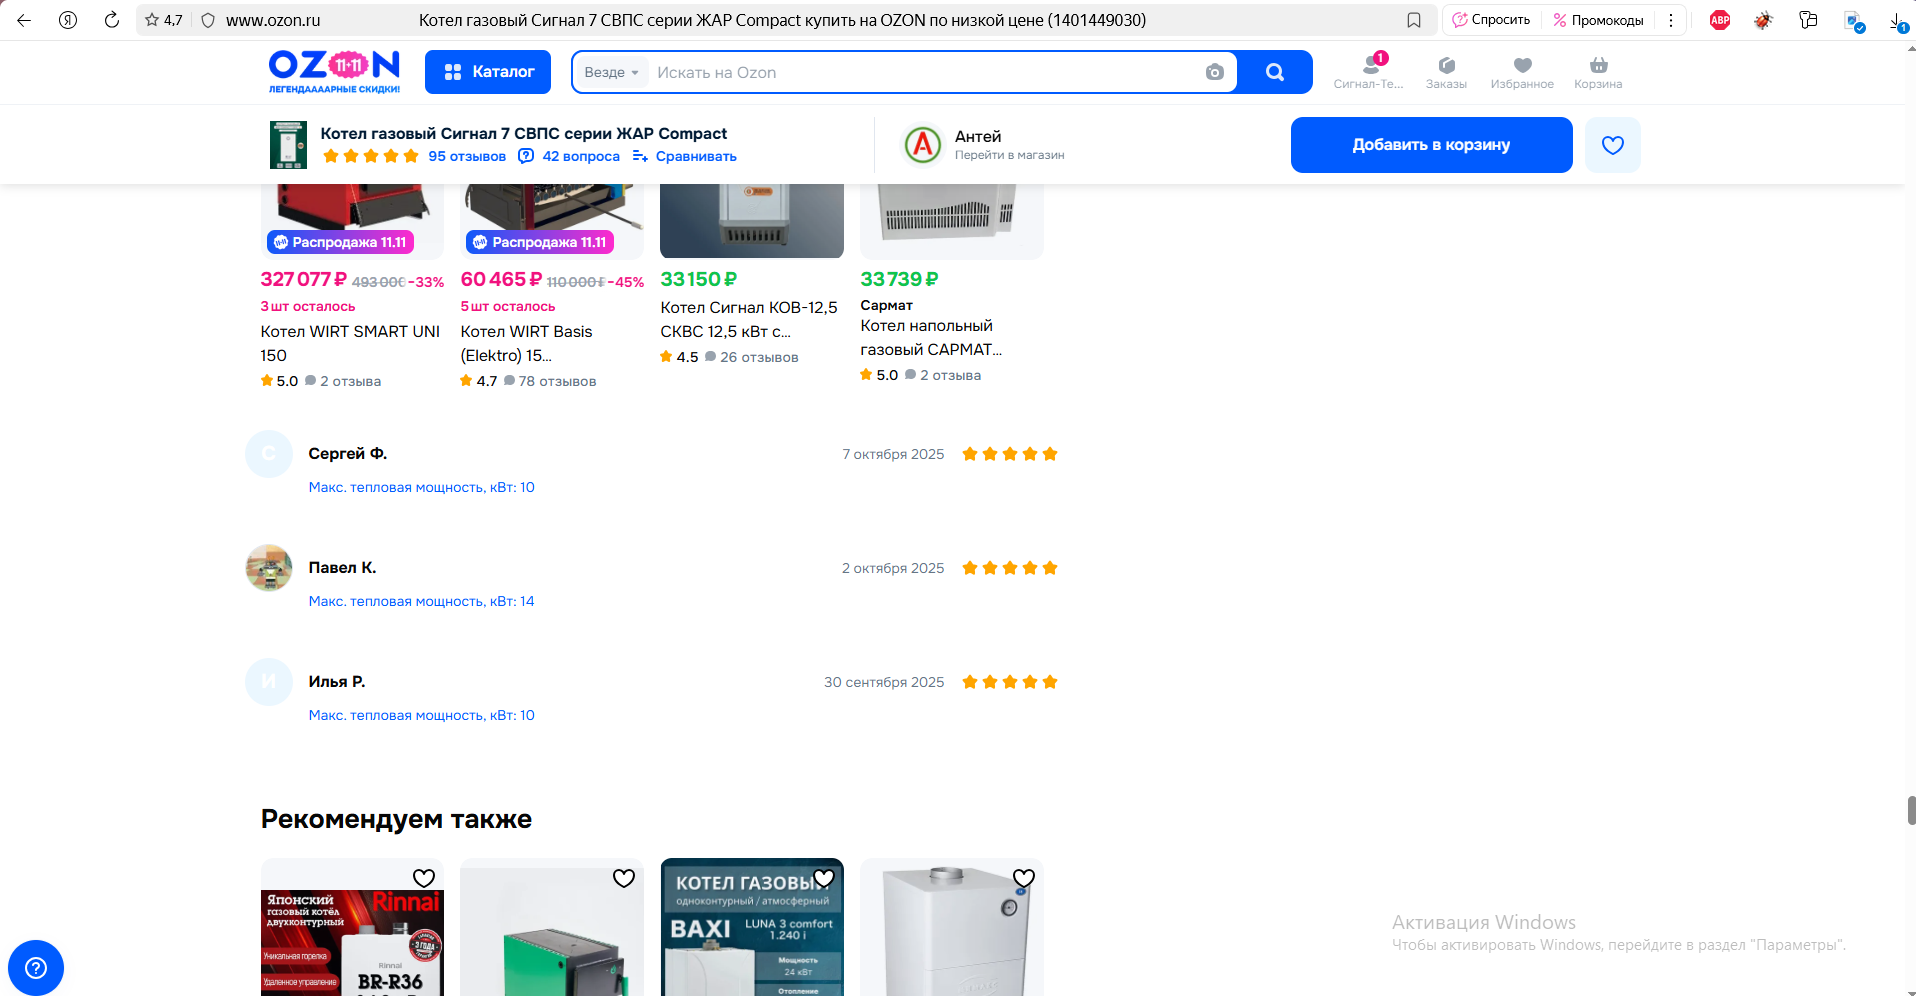
Task: Click the Сравнивать compare link
Action: click(695, 156)
